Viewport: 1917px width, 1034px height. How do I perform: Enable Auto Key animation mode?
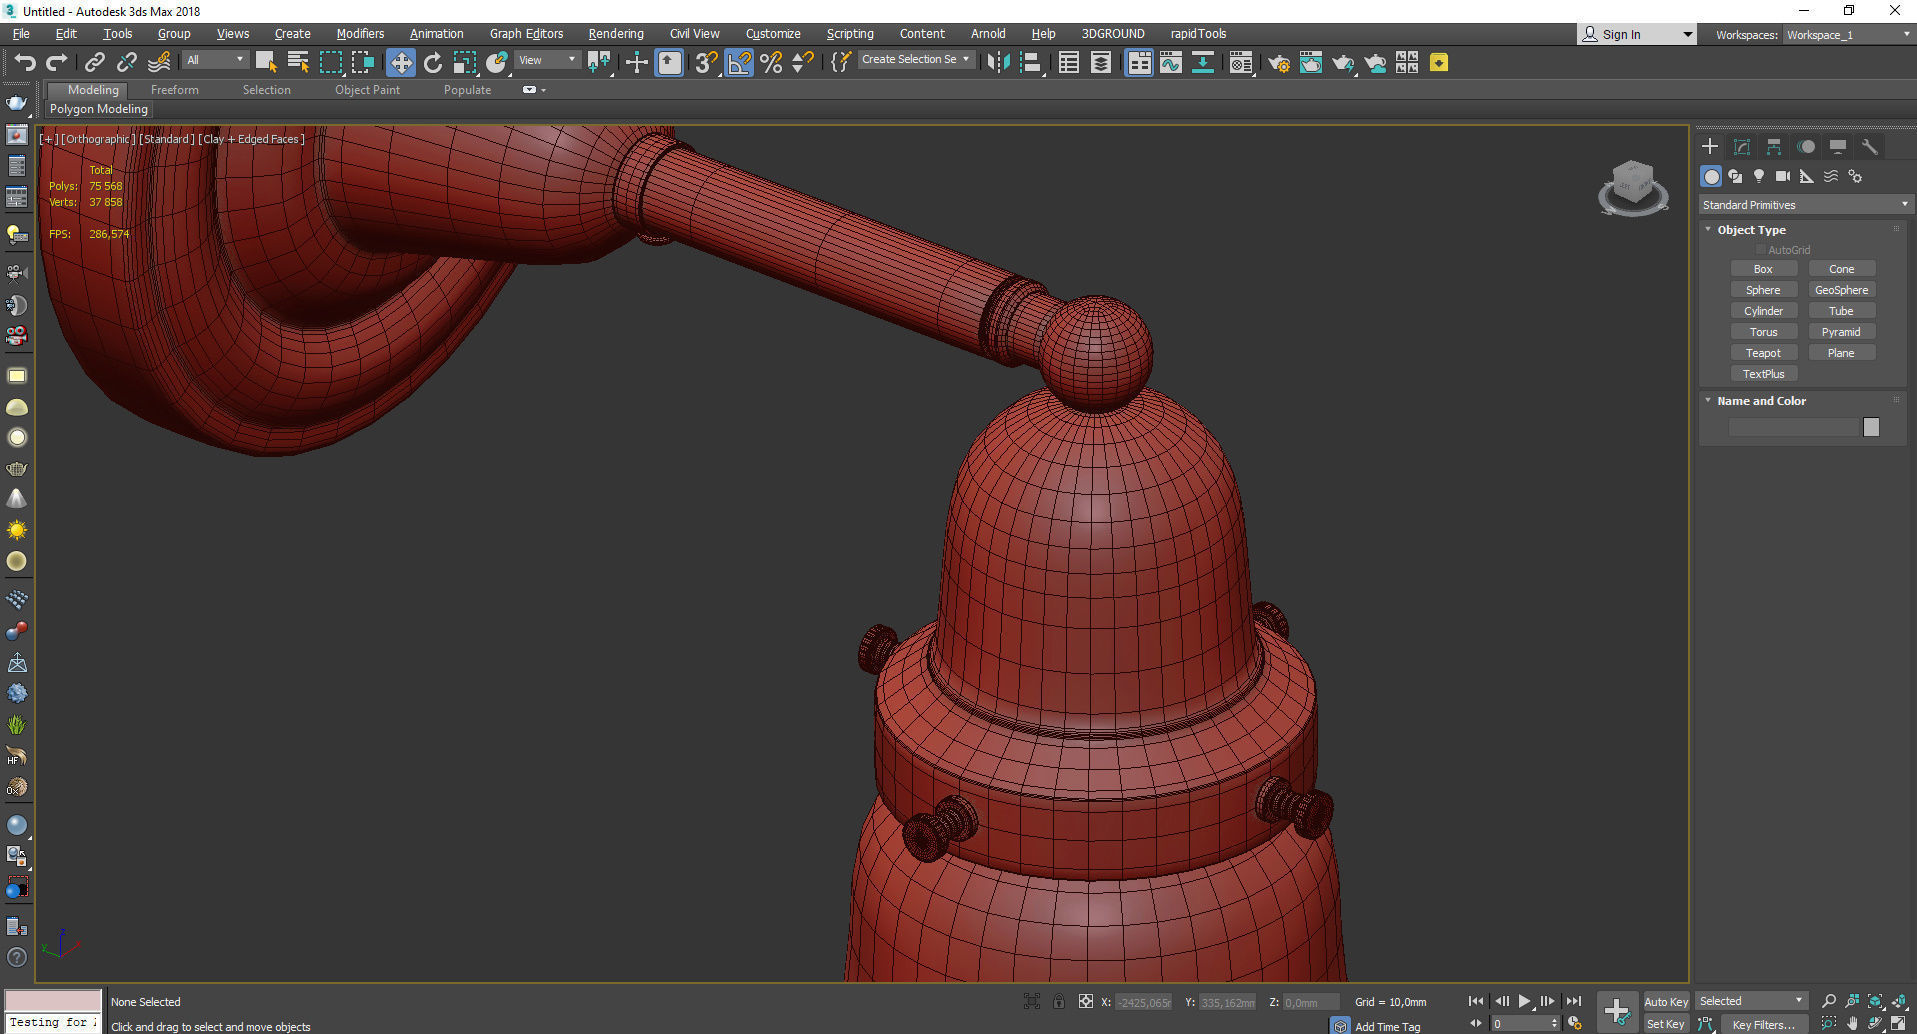tap(1665, 1001)
